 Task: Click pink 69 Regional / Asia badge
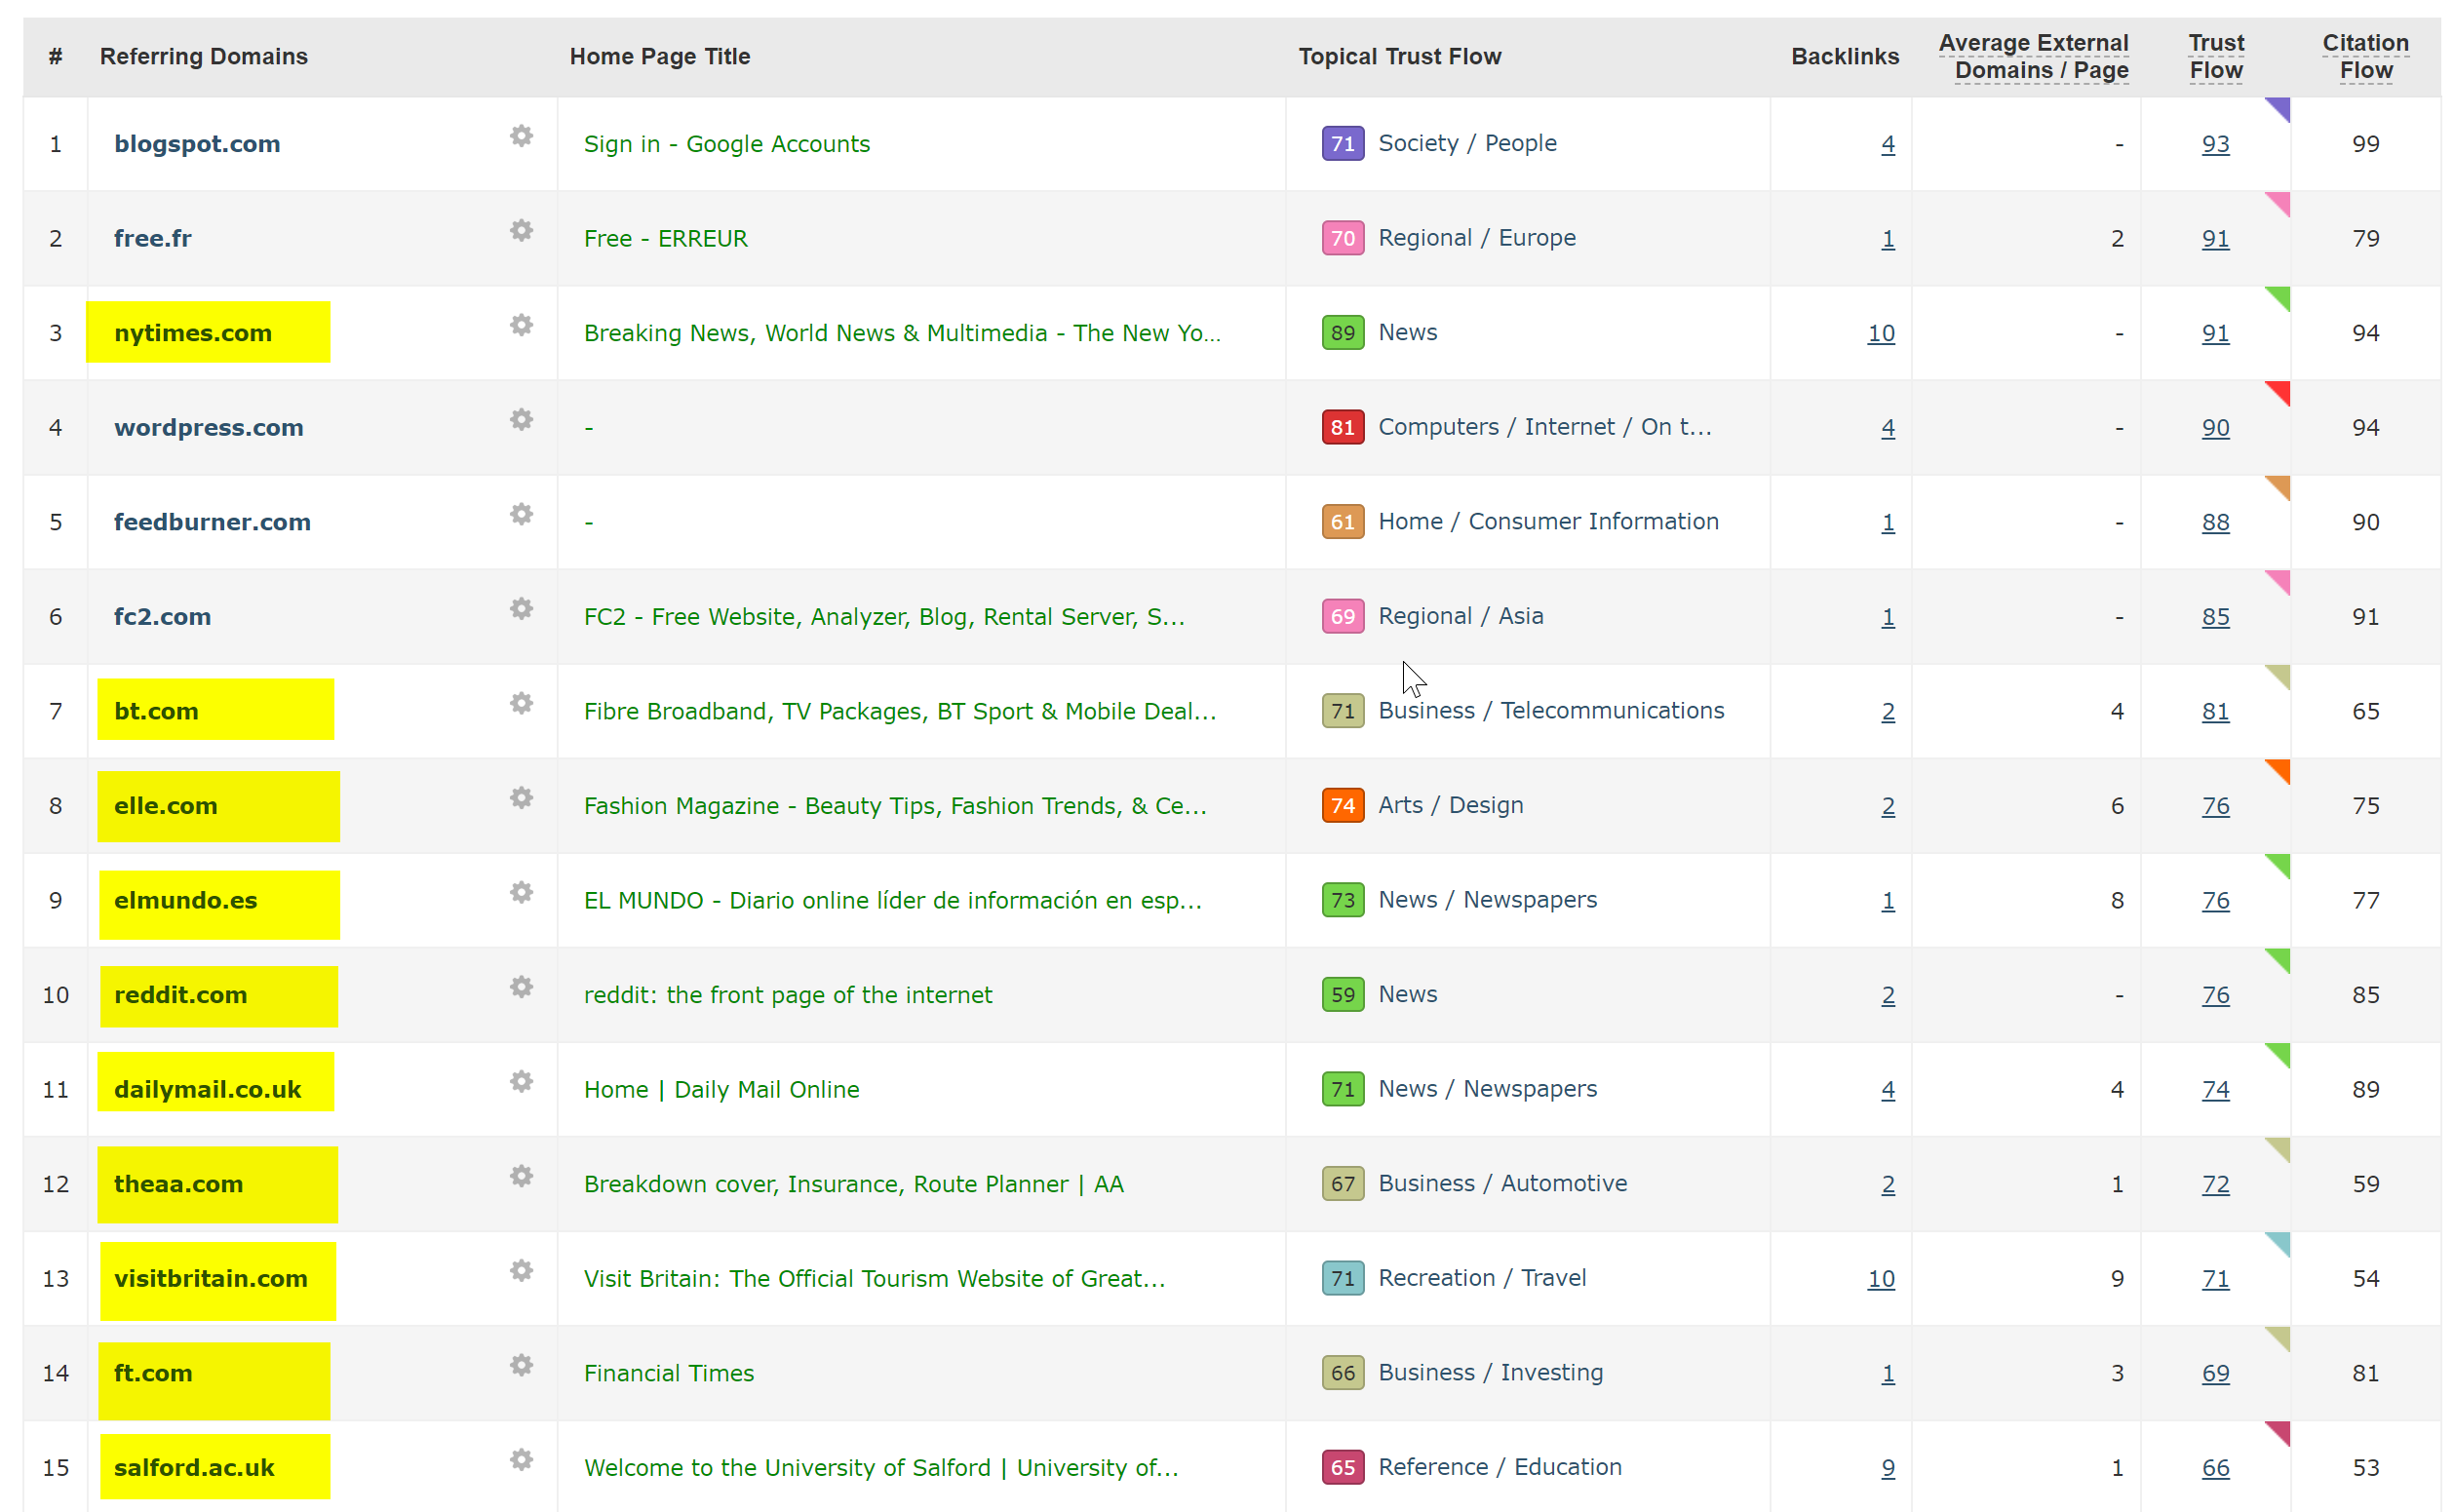click(1343, 617)
